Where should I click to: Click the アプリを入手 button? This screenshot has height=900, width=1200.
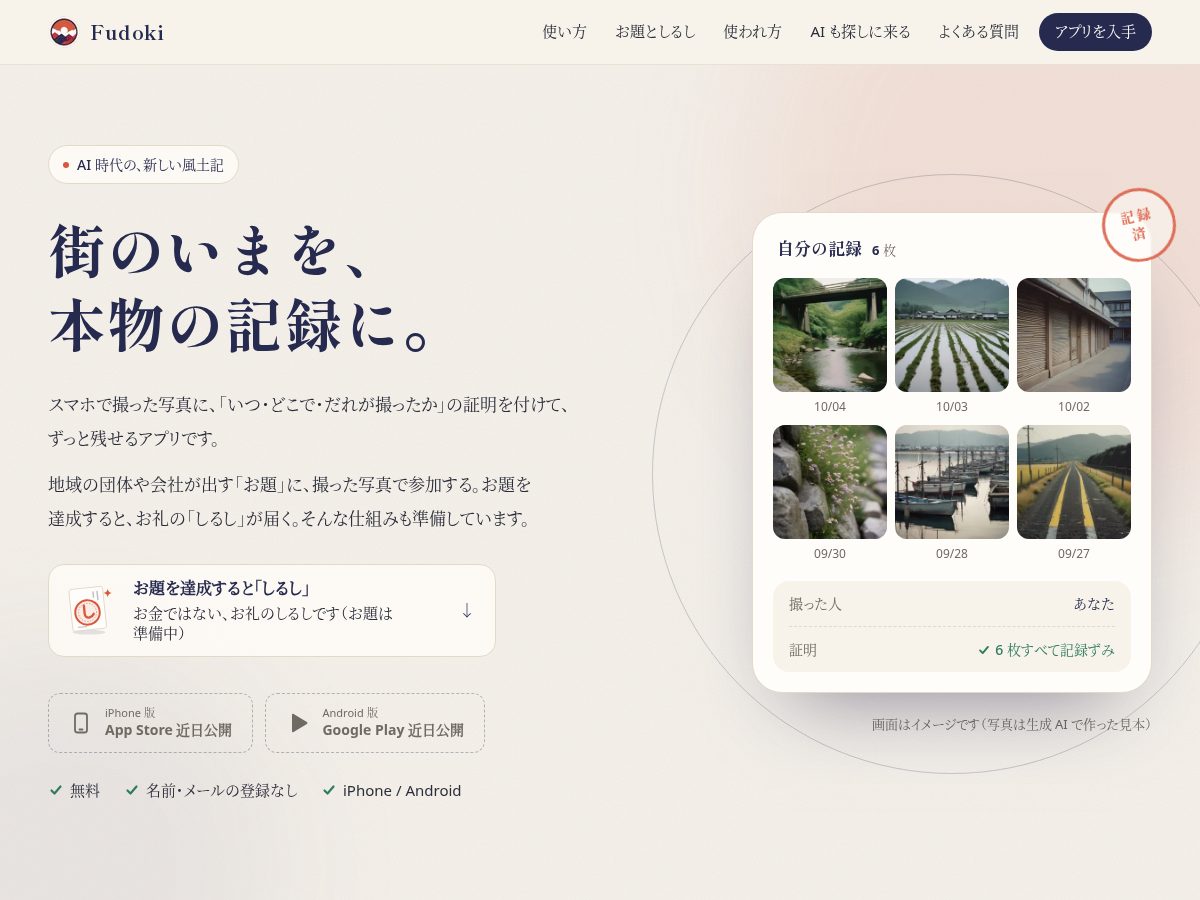[1095, 32]
